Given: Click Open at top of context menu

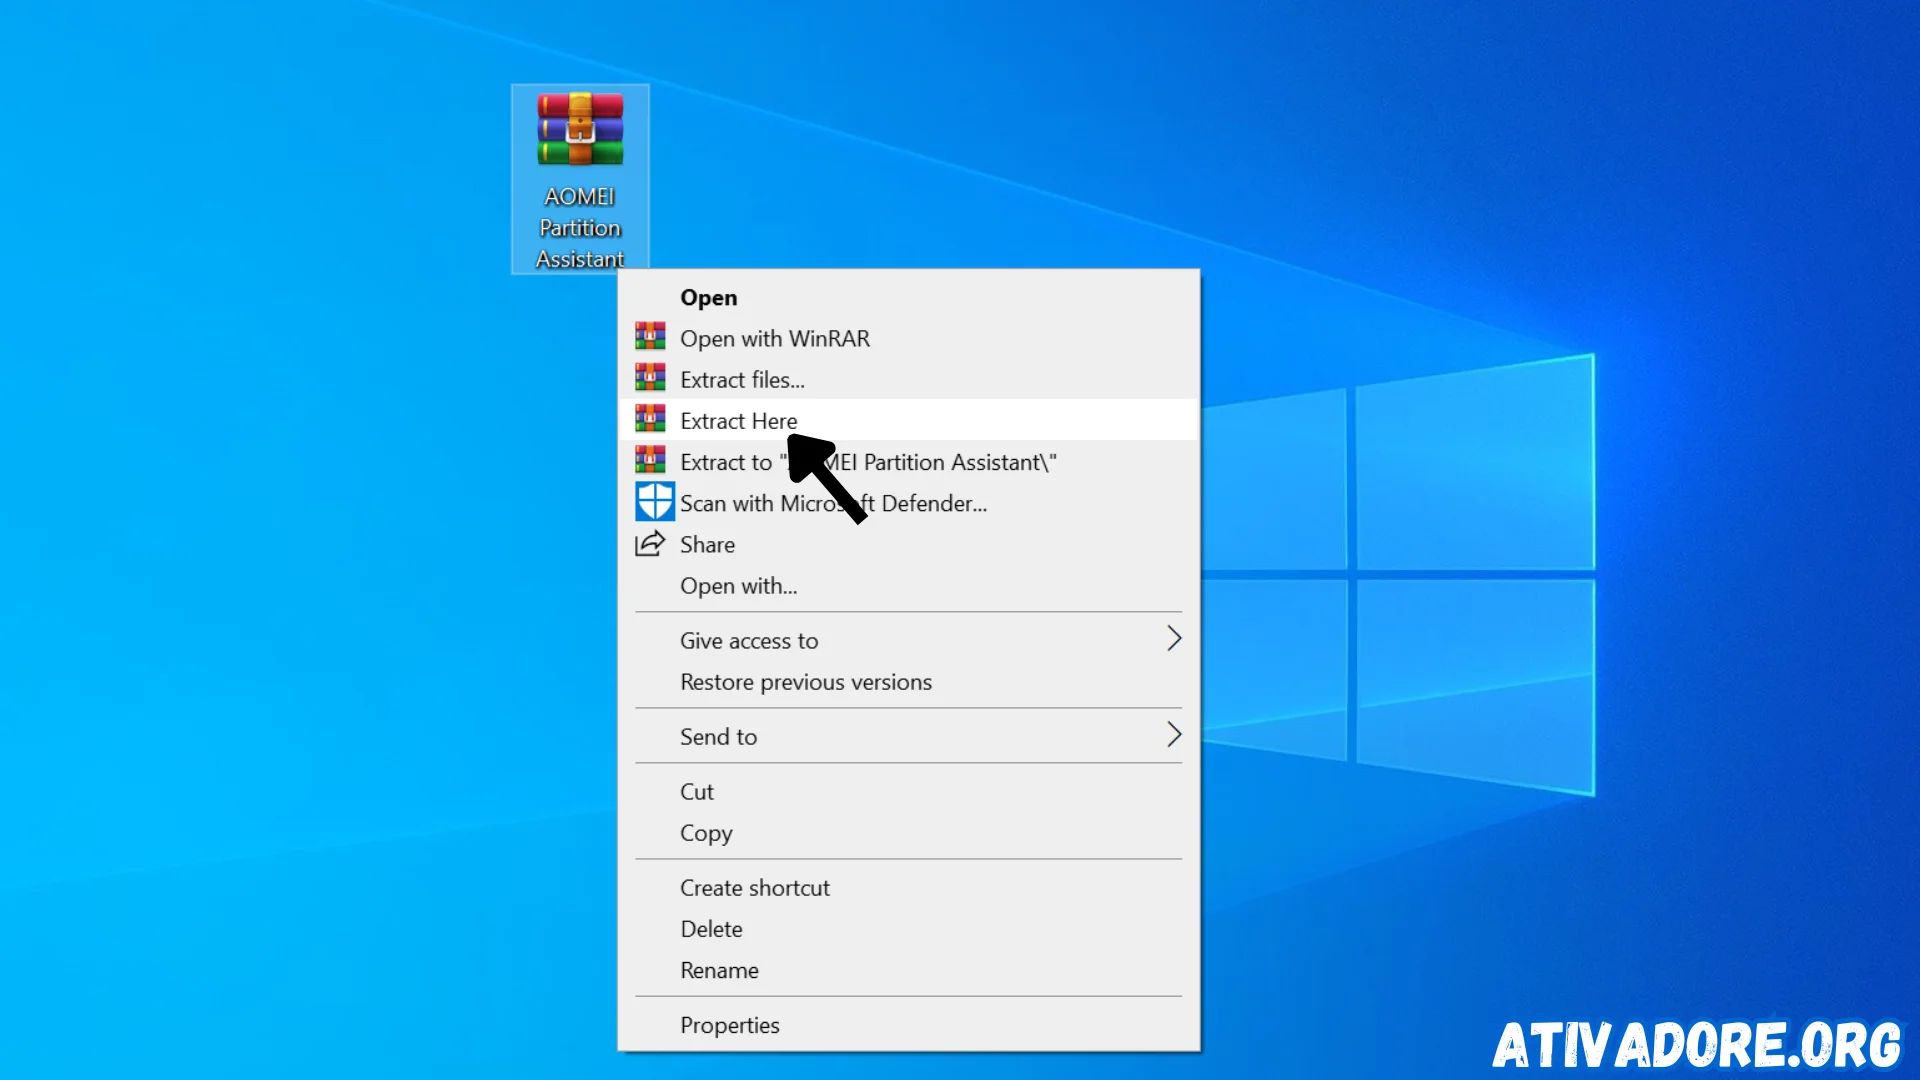Looking at the screenshot, I should [x=708, y=297].
